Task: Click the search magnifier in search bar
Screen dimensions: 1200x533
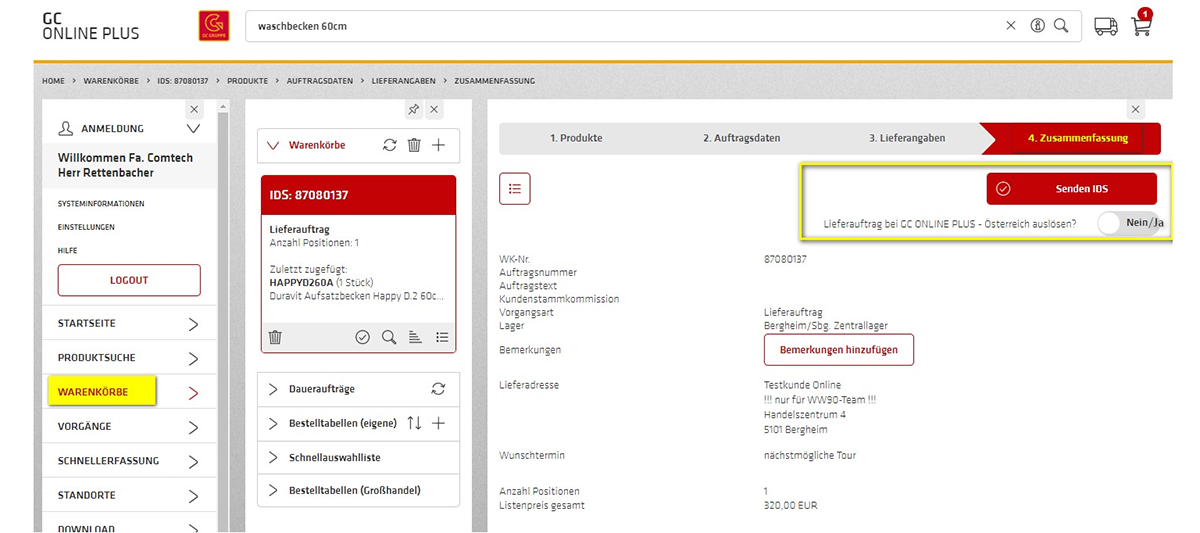Action: tap(1061, 26)
